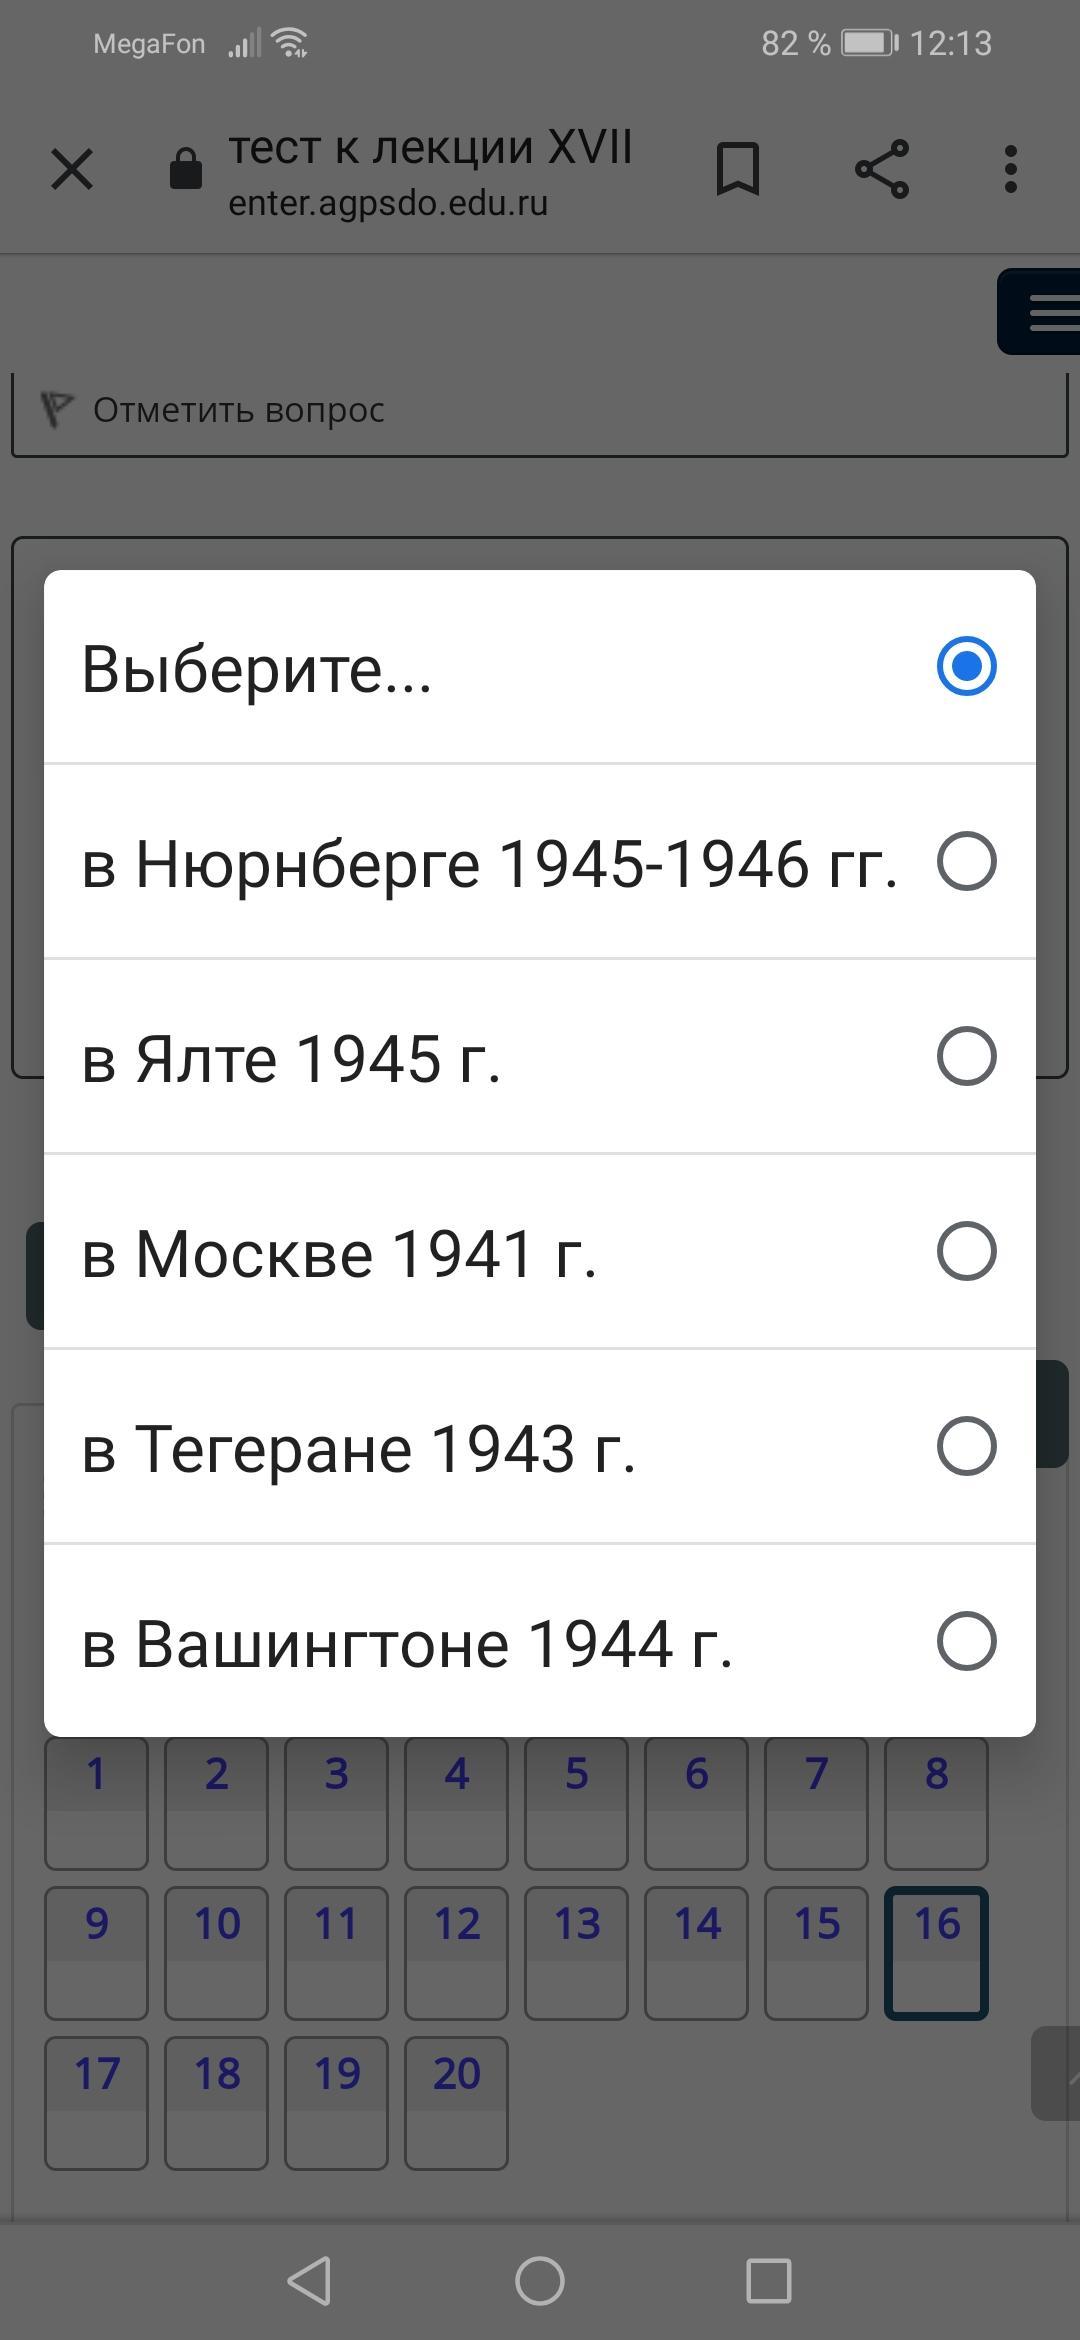Close the browser tab with X icon
Screen dimensions: 1080x2340
pyautogui.click(x=72, y=169)
